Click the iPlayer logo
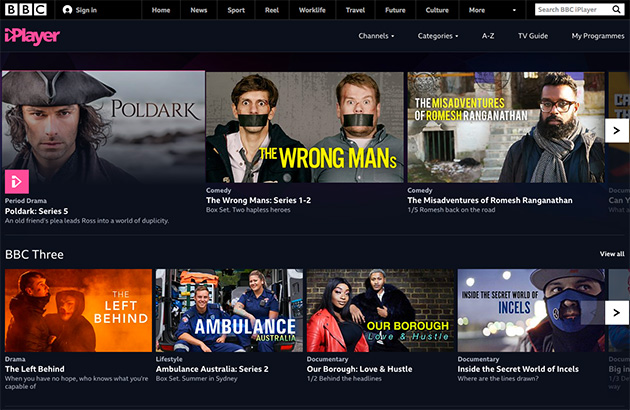 tap(32, 37)
